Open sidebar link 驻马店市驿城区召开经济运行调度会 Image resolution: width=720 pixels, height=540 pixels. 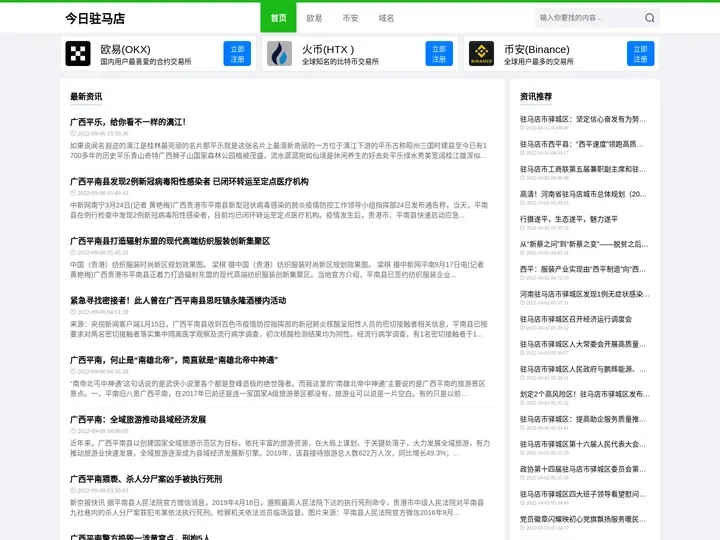click(x=576, y=319)
